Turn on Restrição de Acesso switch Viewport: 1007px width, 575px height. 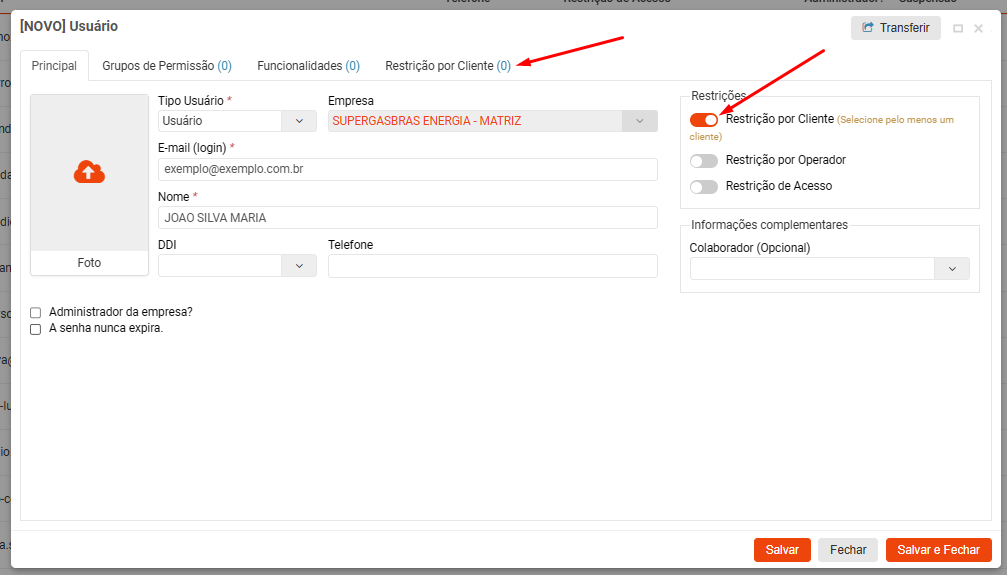(704, 187)
